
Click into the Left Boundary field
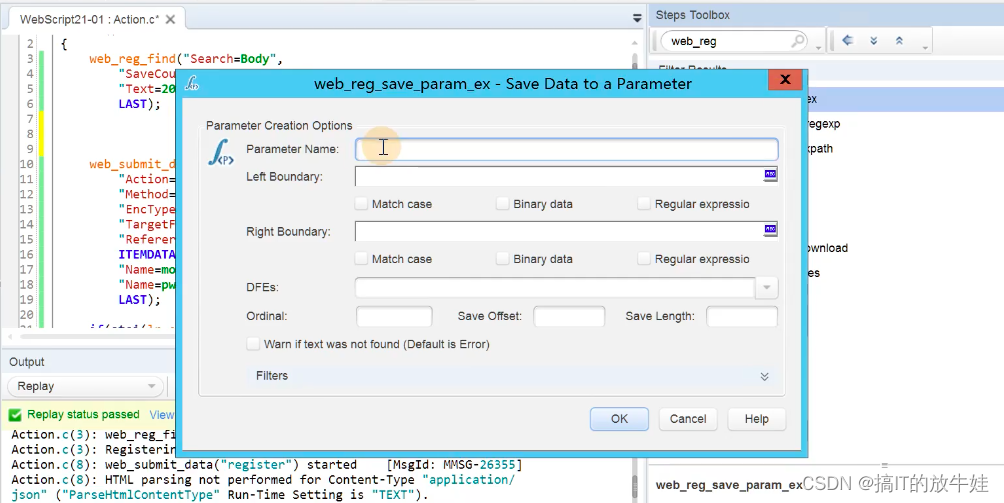coord(559,177)
